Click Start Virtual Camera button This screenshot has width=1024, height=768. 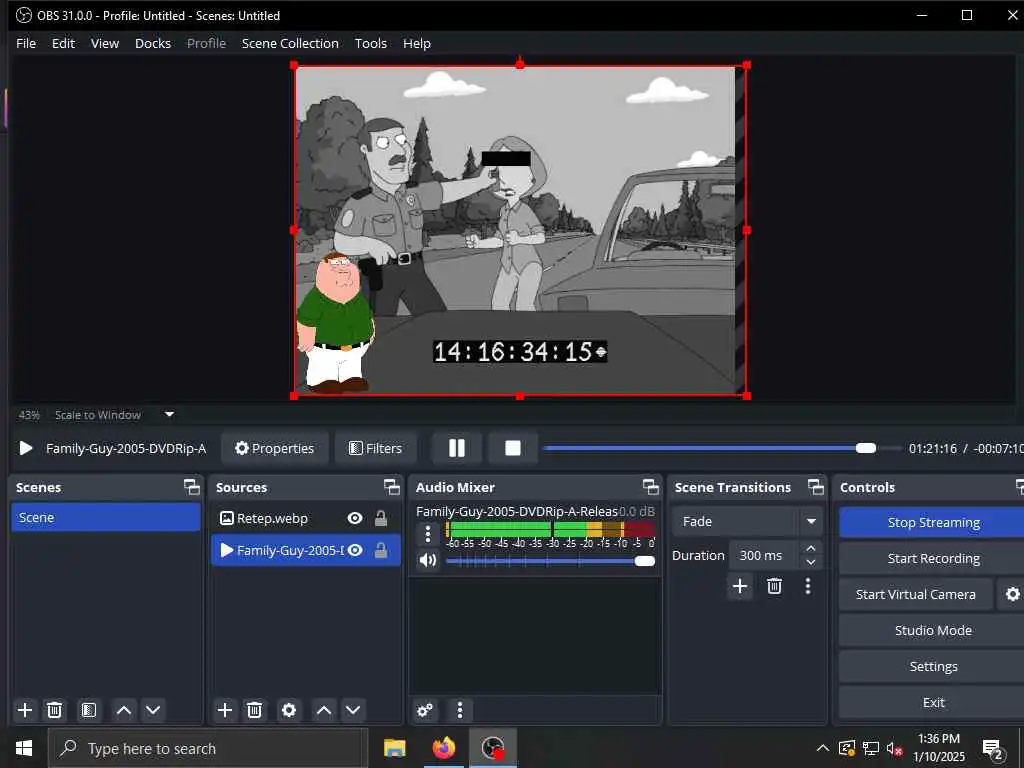[916, 594]
